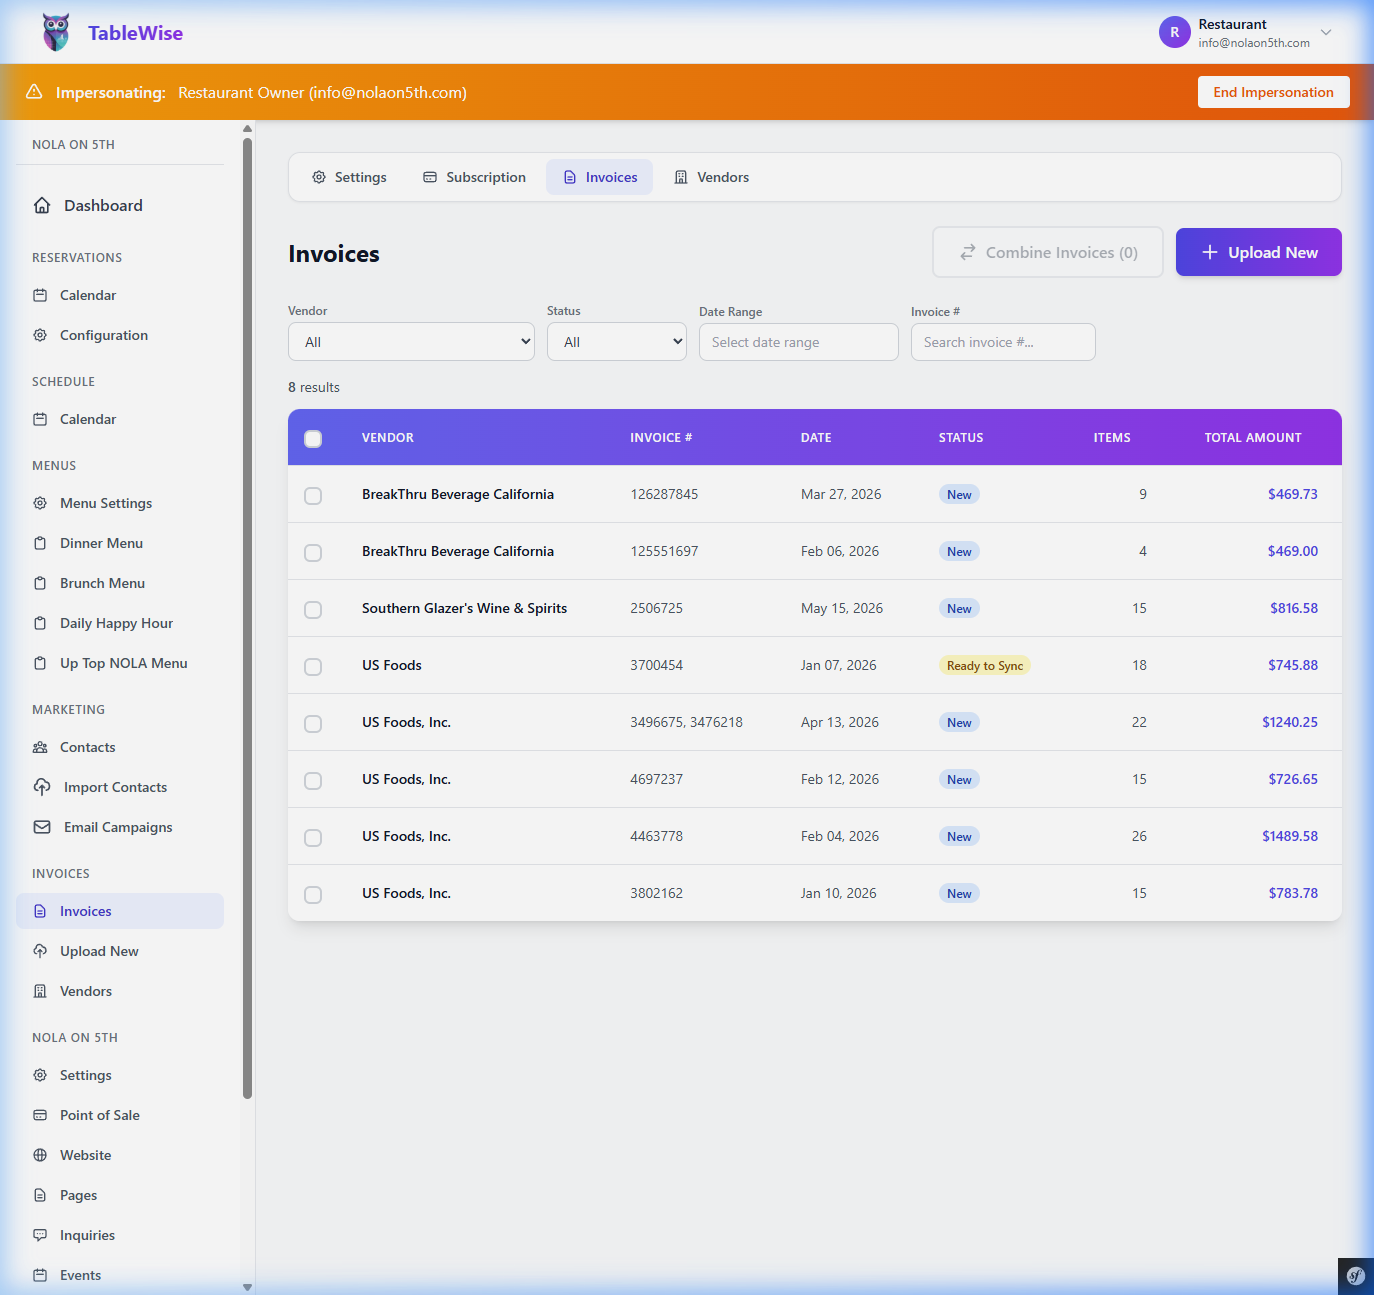Click the sidebar vertical scrollbar
The height and width of the screenshot is (1295, 1374).
[x=247, y=617]
